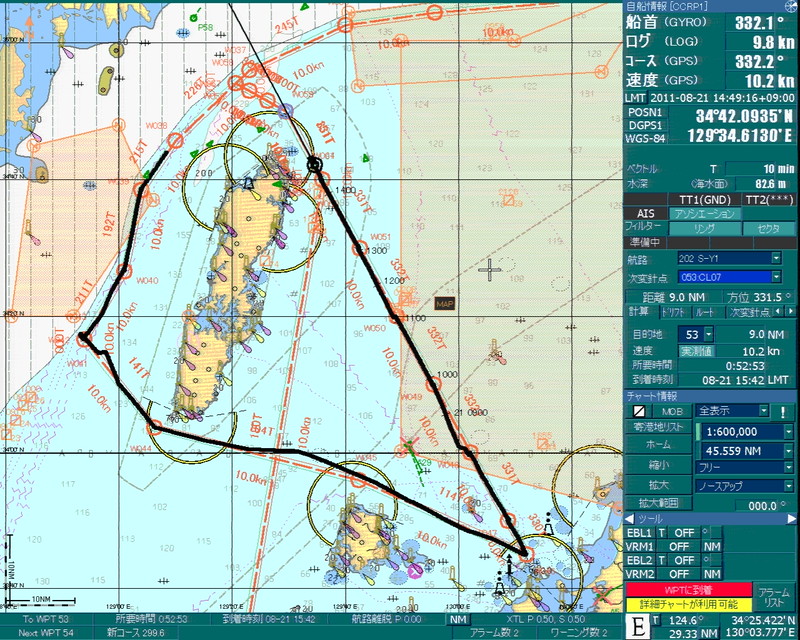
Task: Click the MOB man-overboard button
Action: 668,411
